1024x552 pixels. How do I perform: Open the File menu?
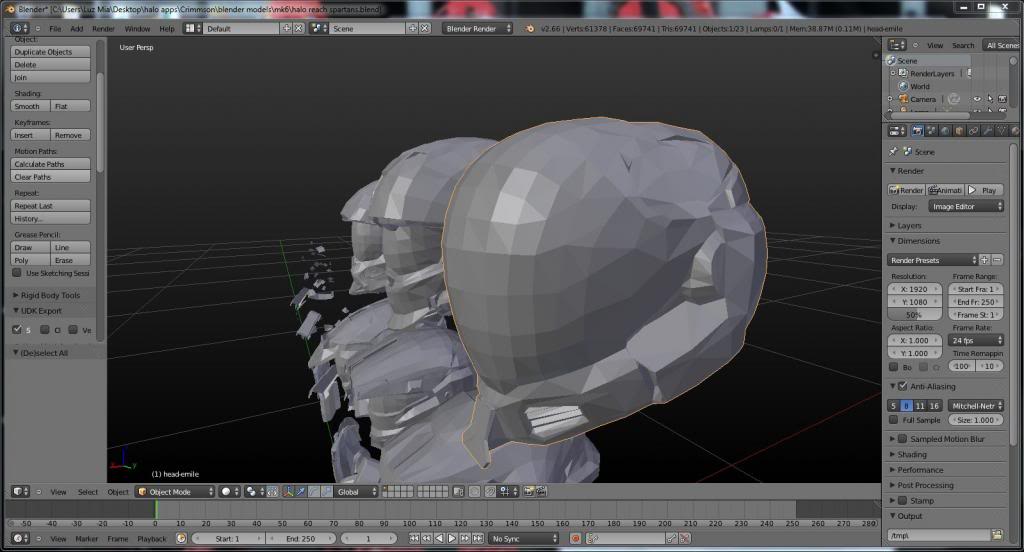[56, 29]
